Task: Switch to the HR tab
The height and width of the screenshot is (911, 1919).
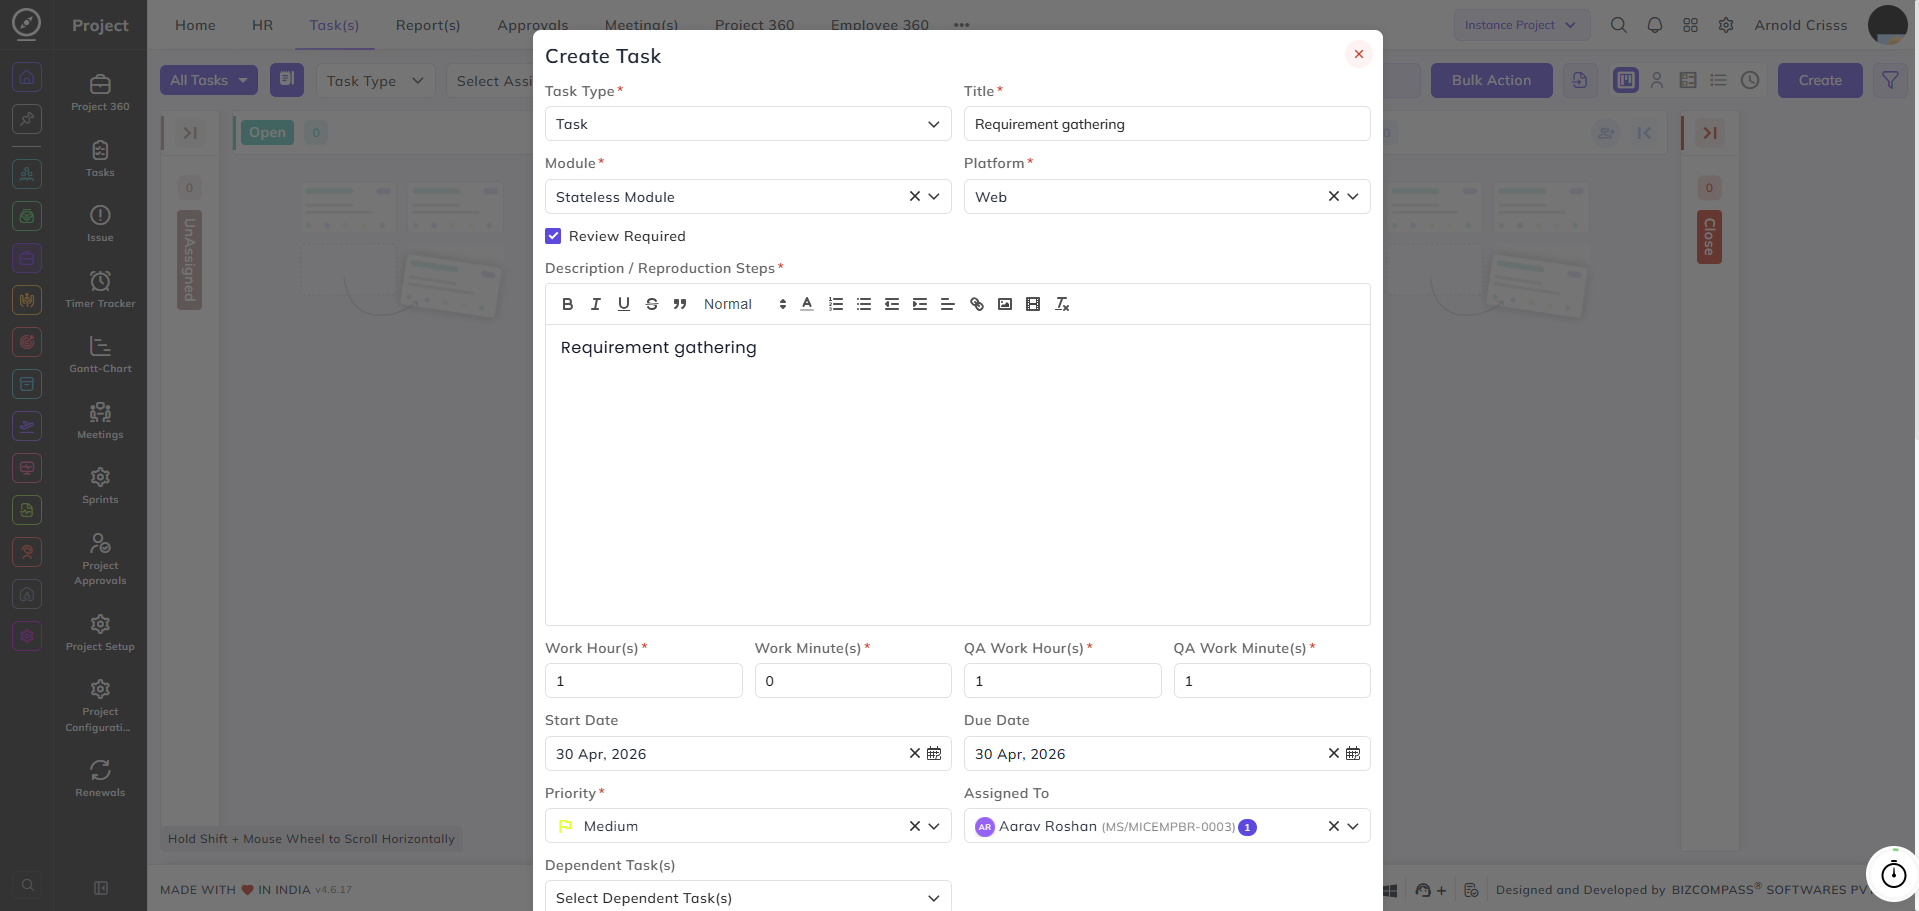Action: tap(262, 25)
